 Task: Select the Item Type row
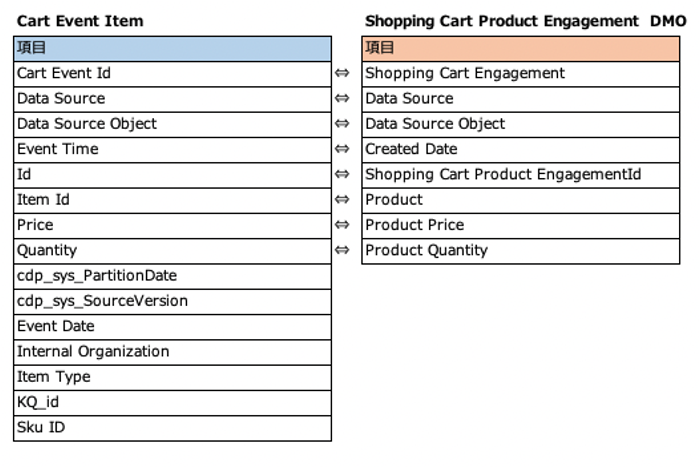[x=173, y=377]
